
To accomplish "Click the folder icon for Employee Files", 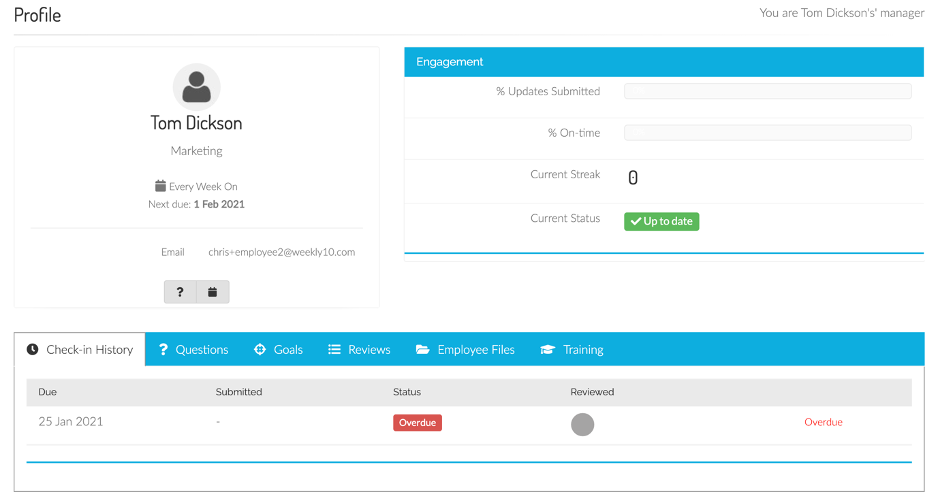I will point(422,350).
